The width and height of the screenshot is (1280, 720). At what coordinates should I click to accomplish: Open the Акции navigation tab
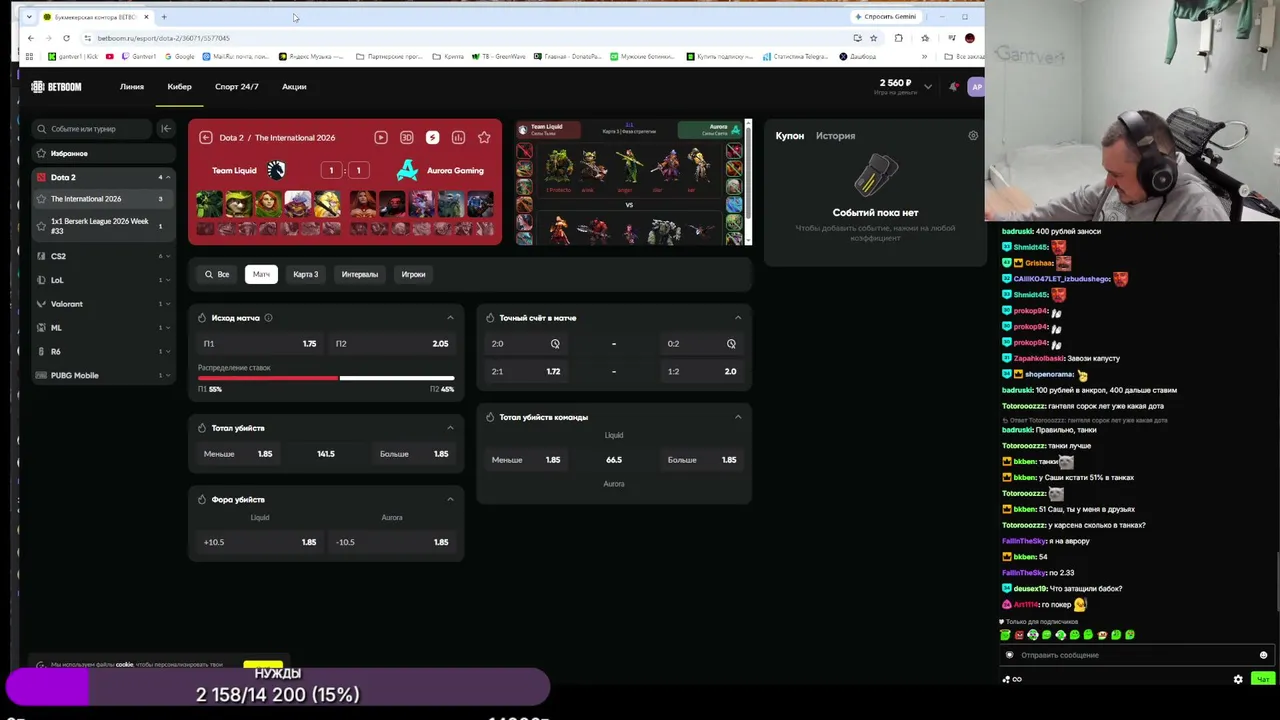pyautogui.click(x=294, y=87)
